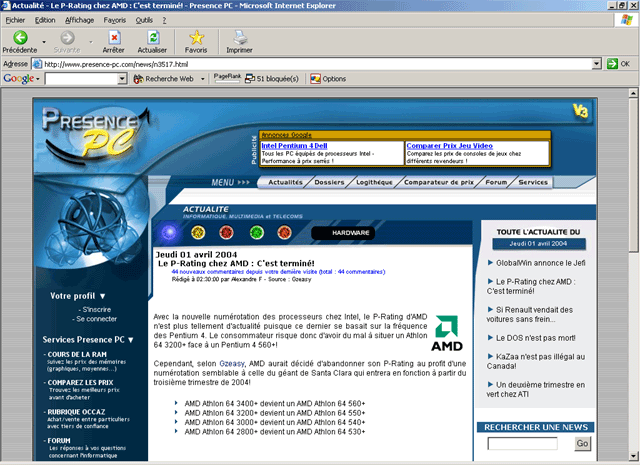Open Google toolbar Options

pos(328,79)
